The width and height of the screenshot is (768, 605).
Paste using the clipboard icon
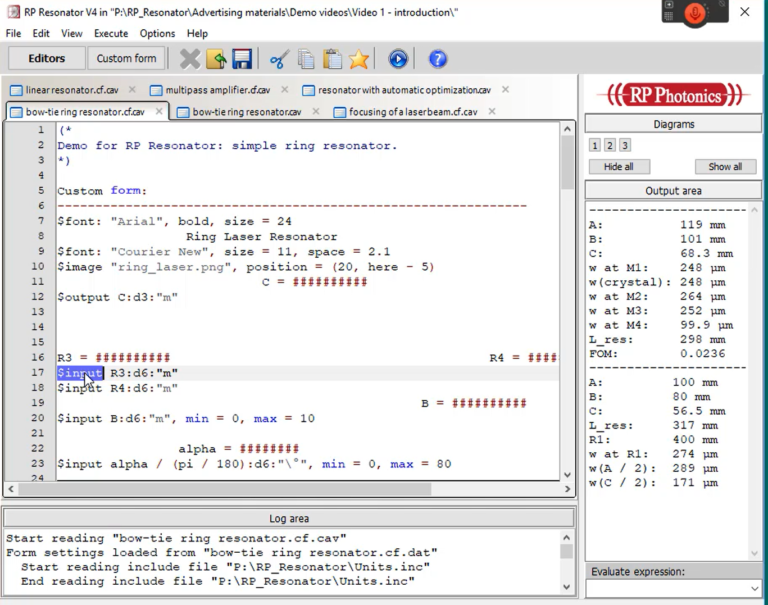pos(333,59)
